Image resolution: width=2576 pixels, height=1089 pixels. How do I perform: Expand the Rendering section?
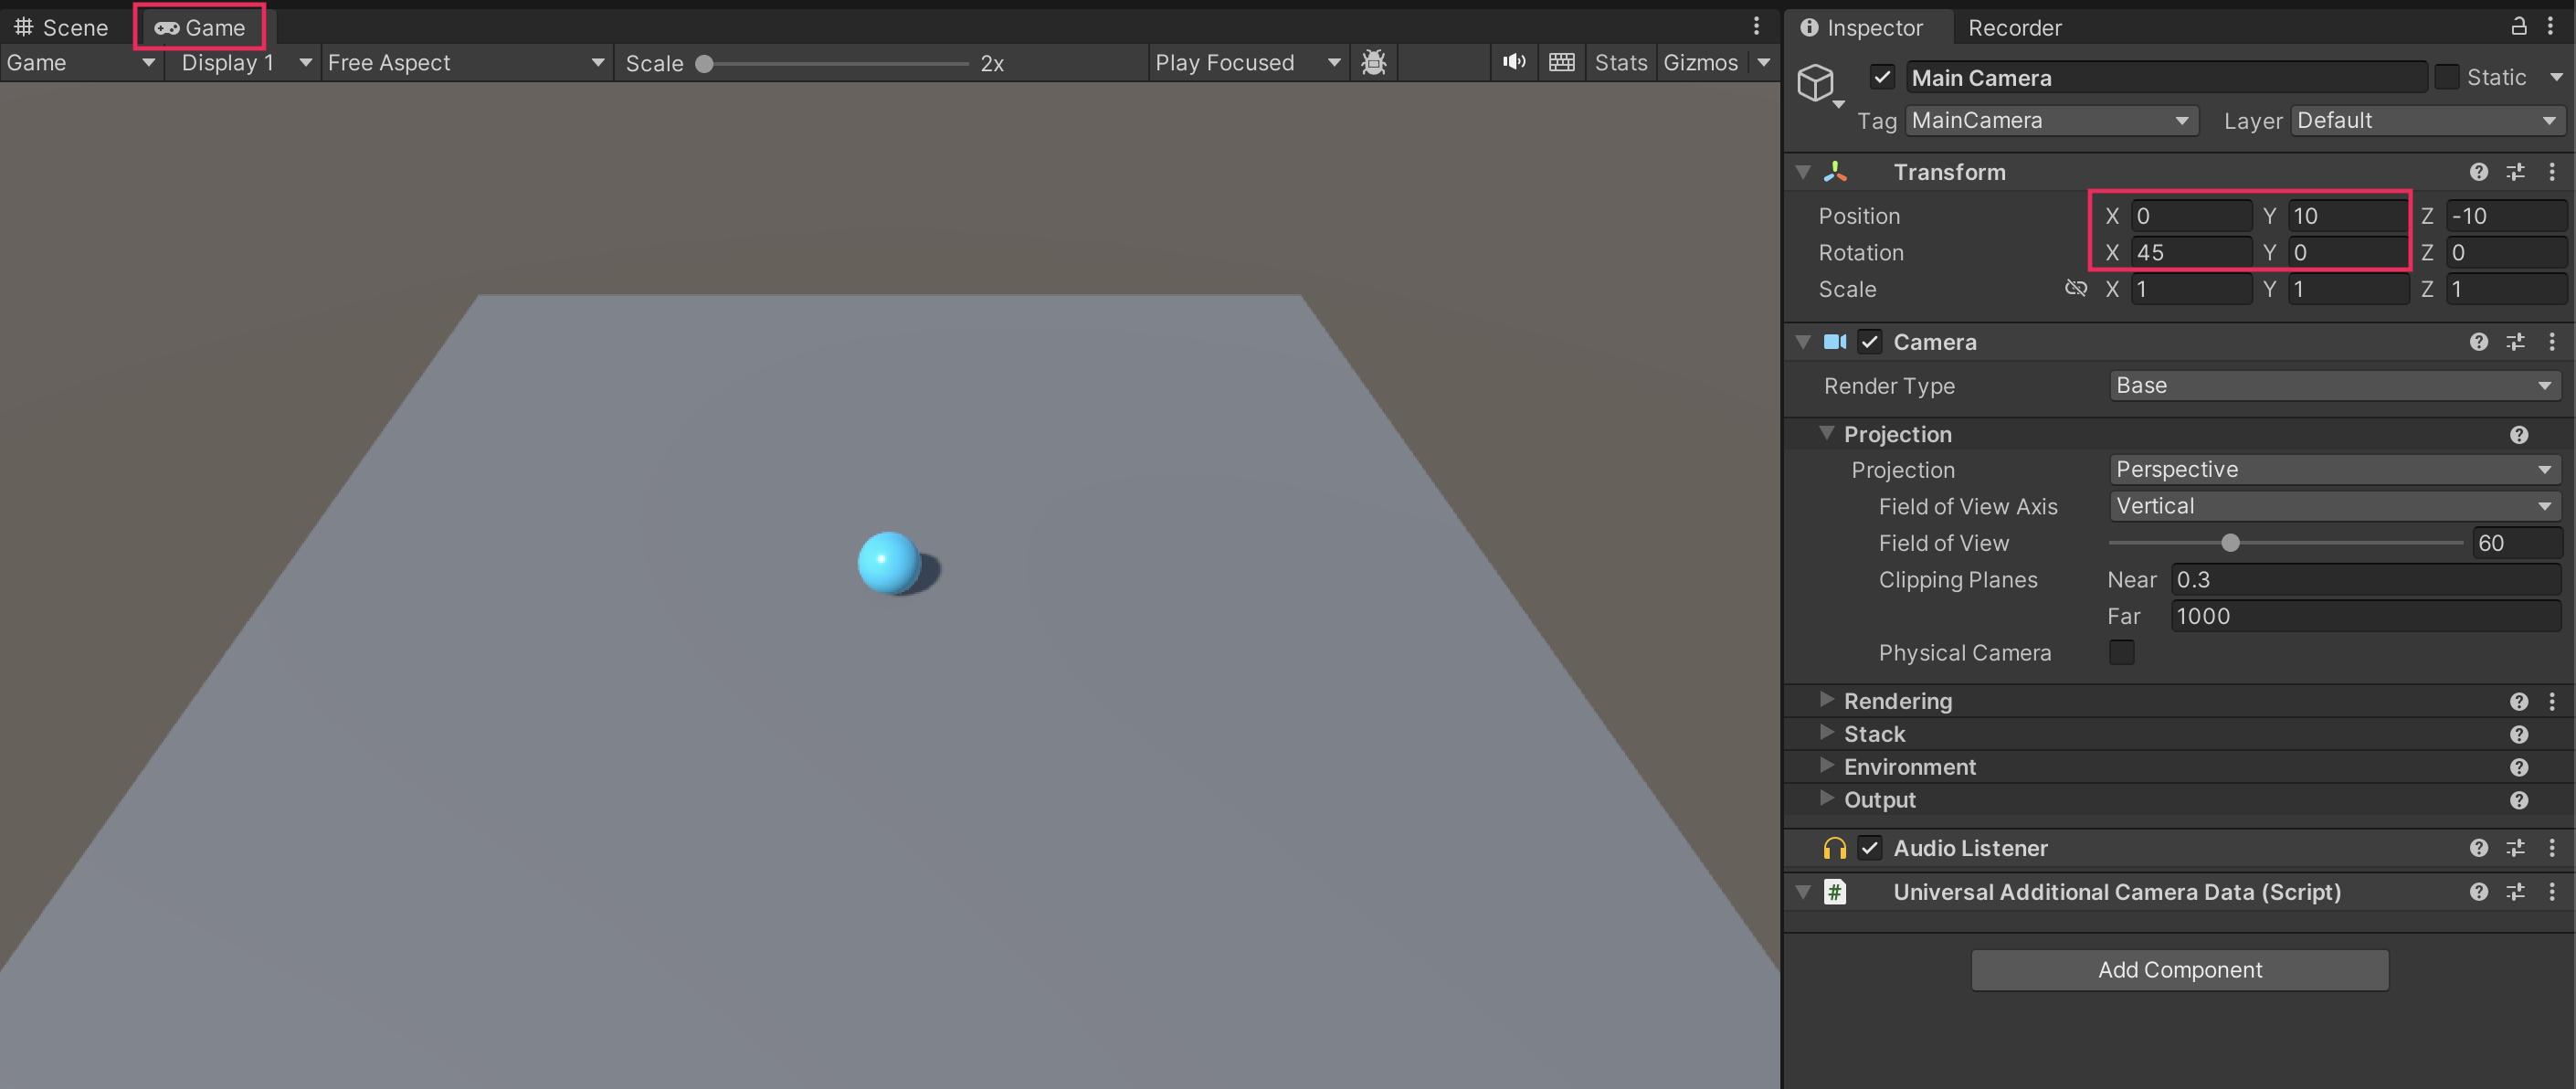coord(1826,700)
